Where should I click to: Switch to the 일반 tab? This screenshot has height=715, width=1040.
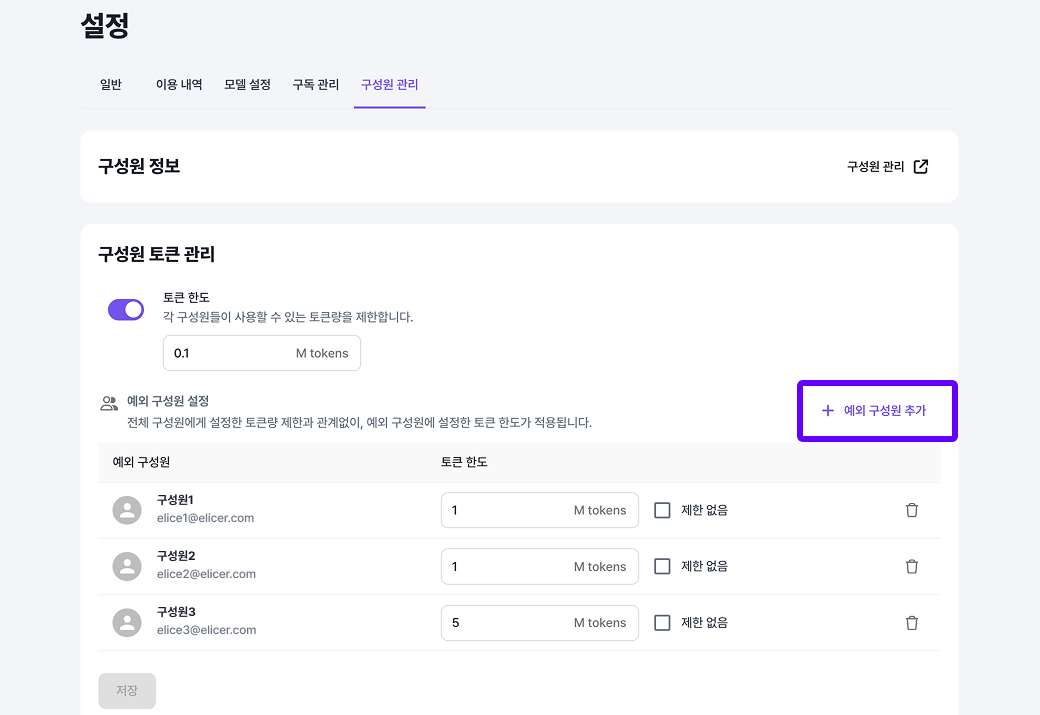point(111,85)
